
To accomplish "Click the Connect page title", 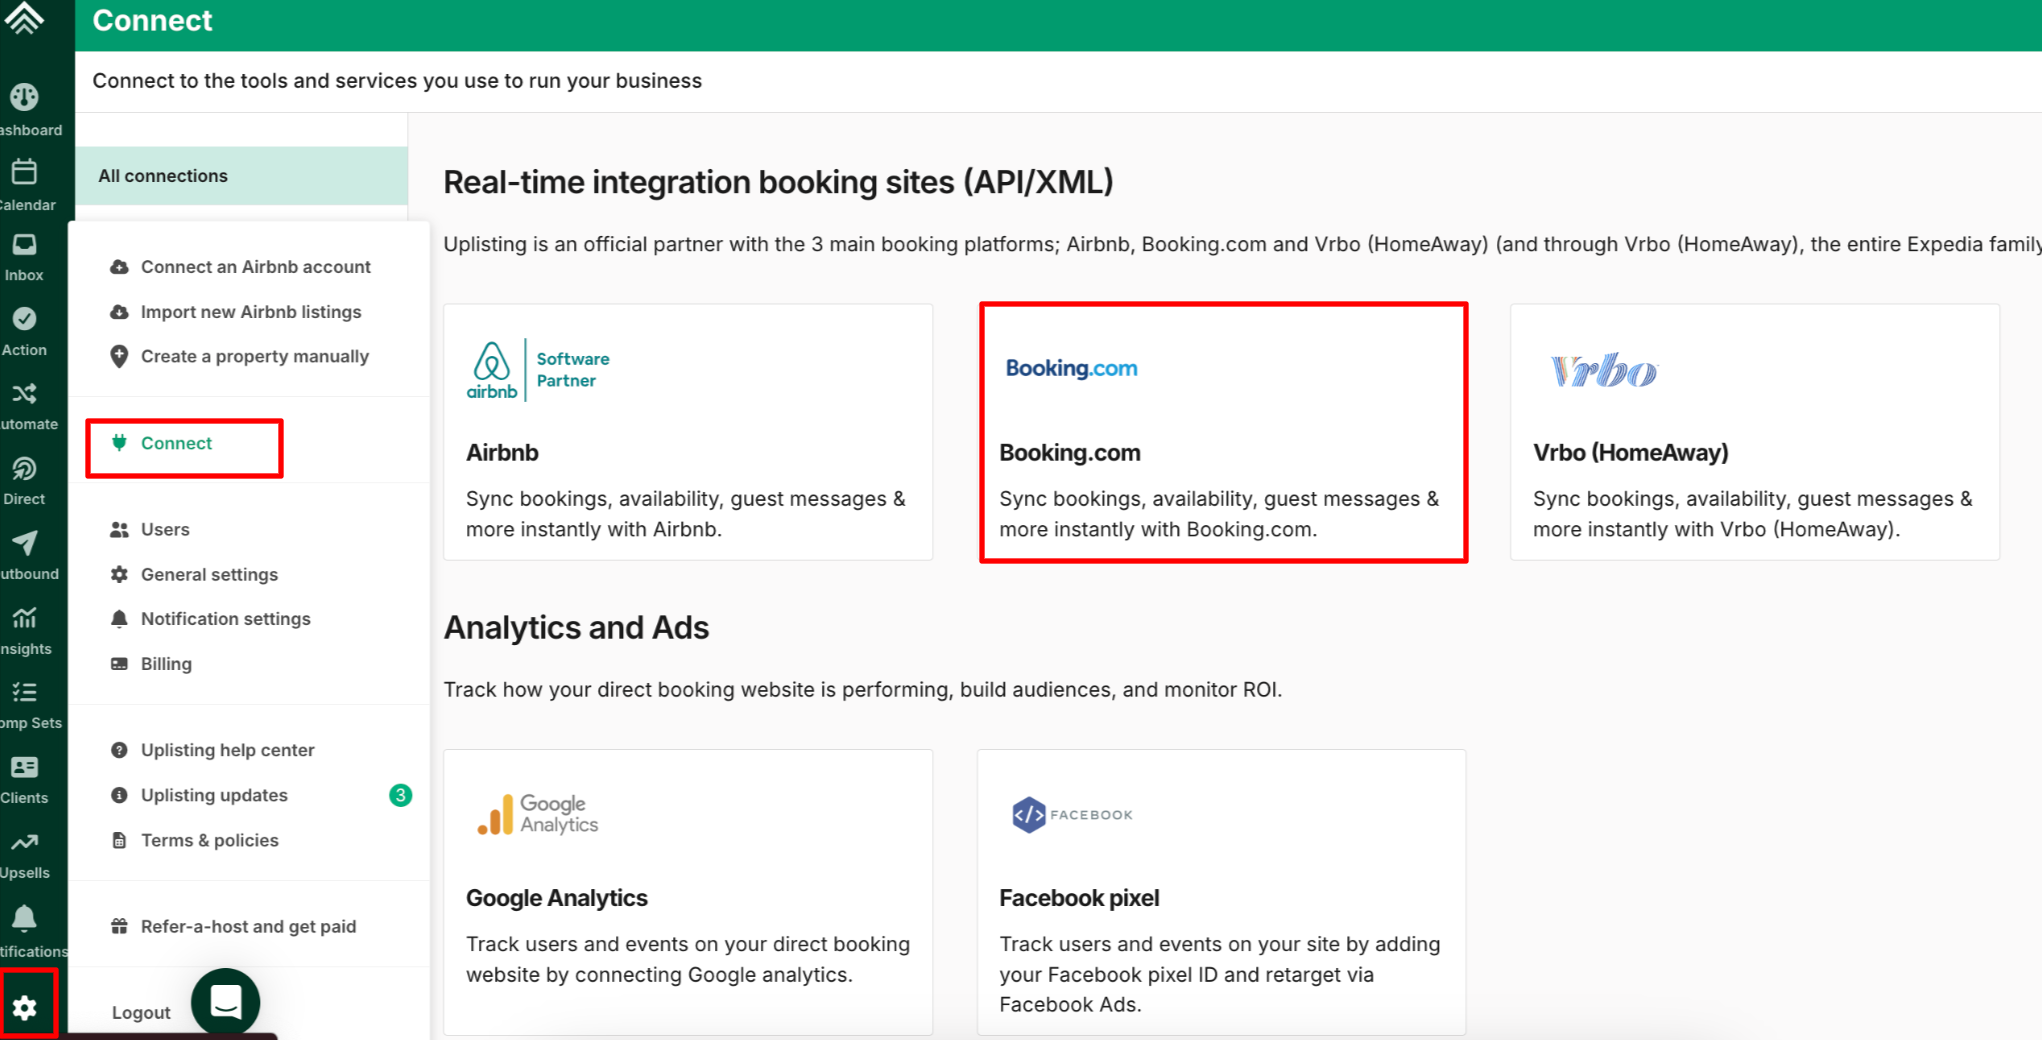I will point(153,21).
